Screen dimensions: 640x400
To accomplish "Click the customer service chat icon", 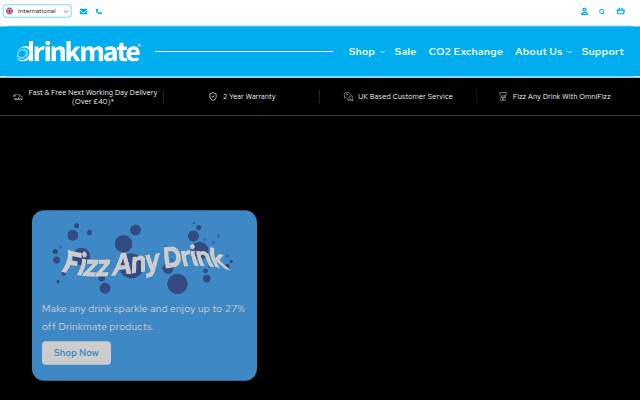I will (x=348, y=96).
